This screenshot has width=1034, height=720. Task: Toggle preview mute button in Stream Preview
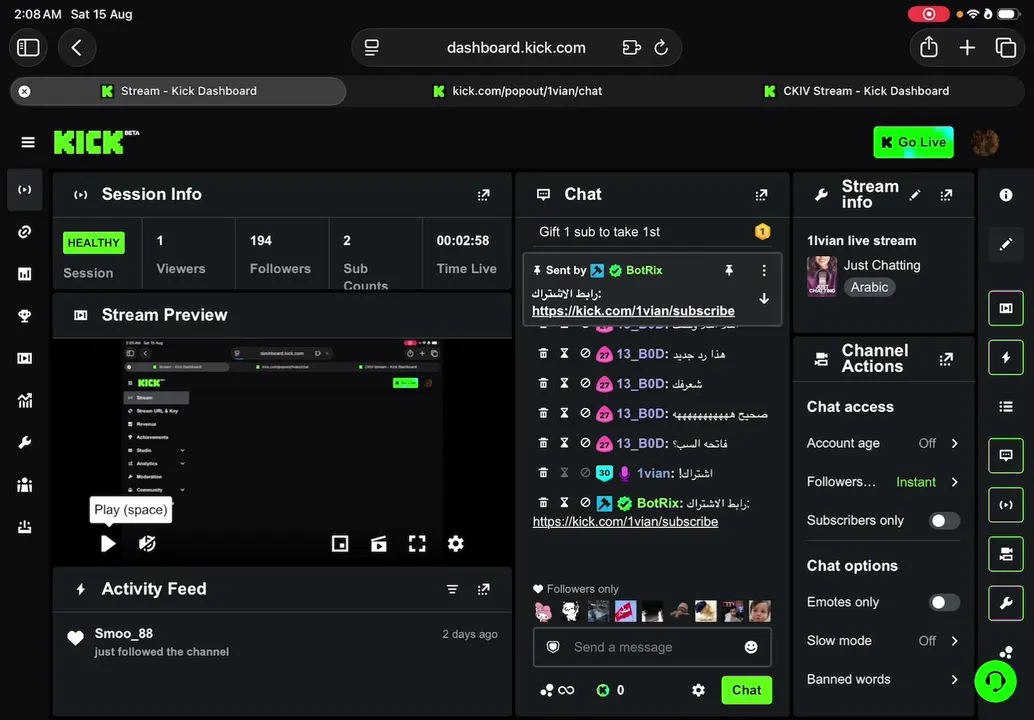coord(147,543)
